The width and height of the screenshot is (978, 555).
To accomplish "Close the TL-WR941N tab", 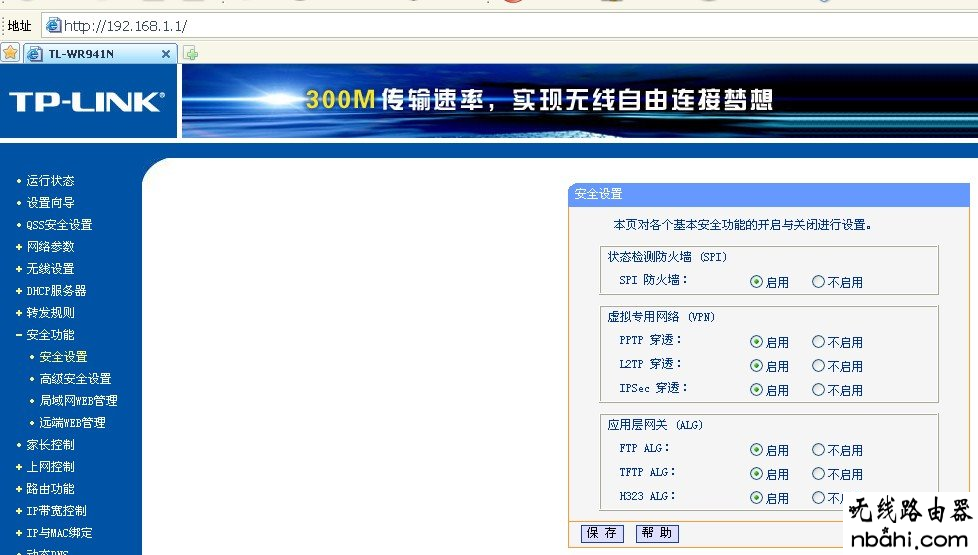I will [166, 54].
